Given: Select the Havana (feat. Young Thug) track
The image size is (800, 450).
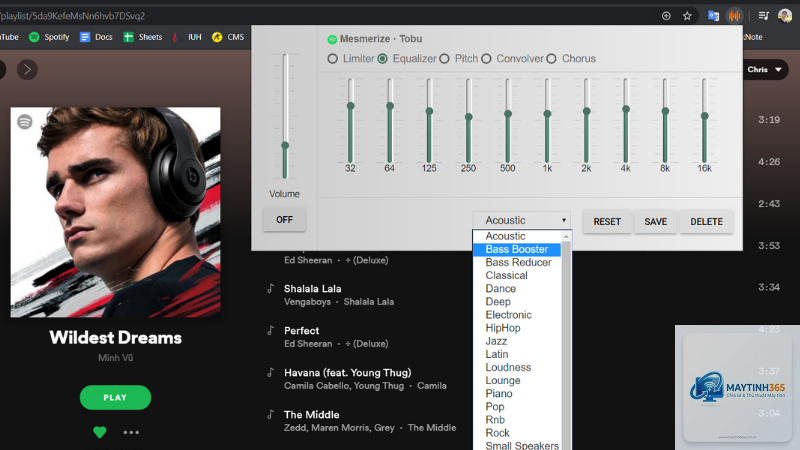Looking at the screenshot, I should 347,373.
